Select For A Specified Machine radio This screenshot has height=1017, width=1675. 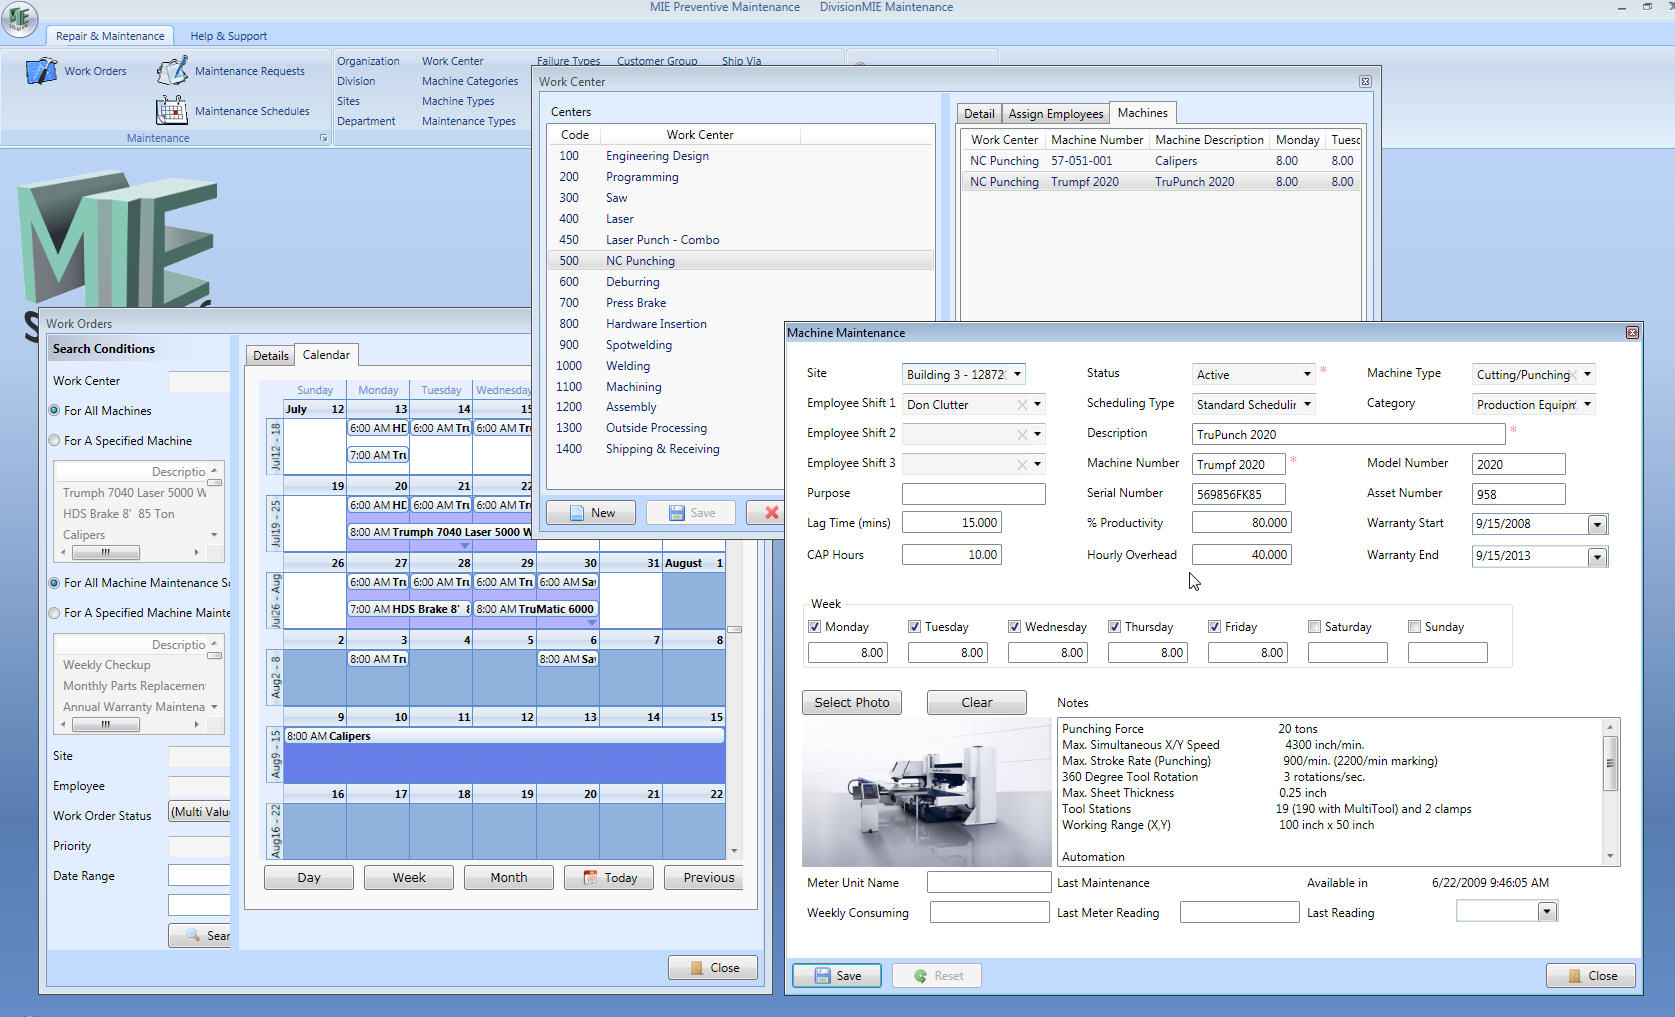(x=55, y=441)
